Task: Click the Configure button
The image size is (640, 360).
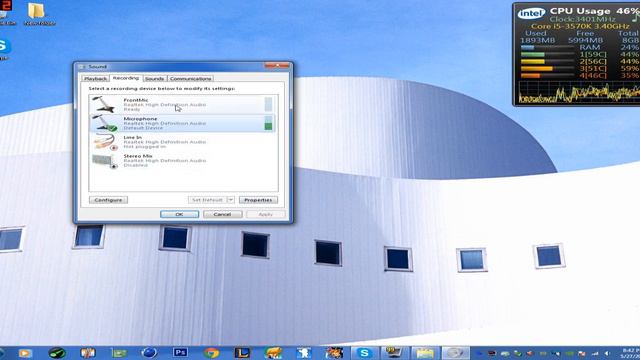Action: (108, 200)
